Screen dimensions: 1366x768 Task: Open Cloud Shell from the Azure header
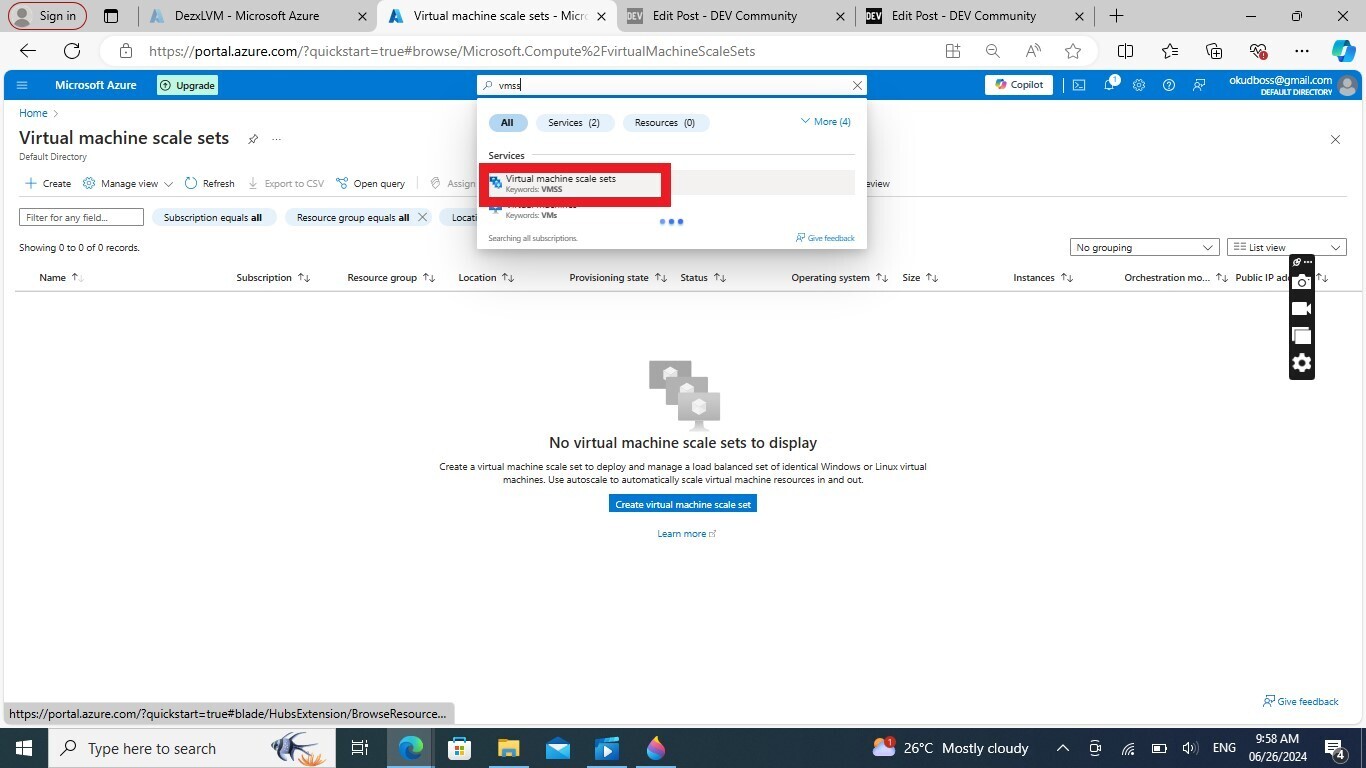pos(1079,85)
